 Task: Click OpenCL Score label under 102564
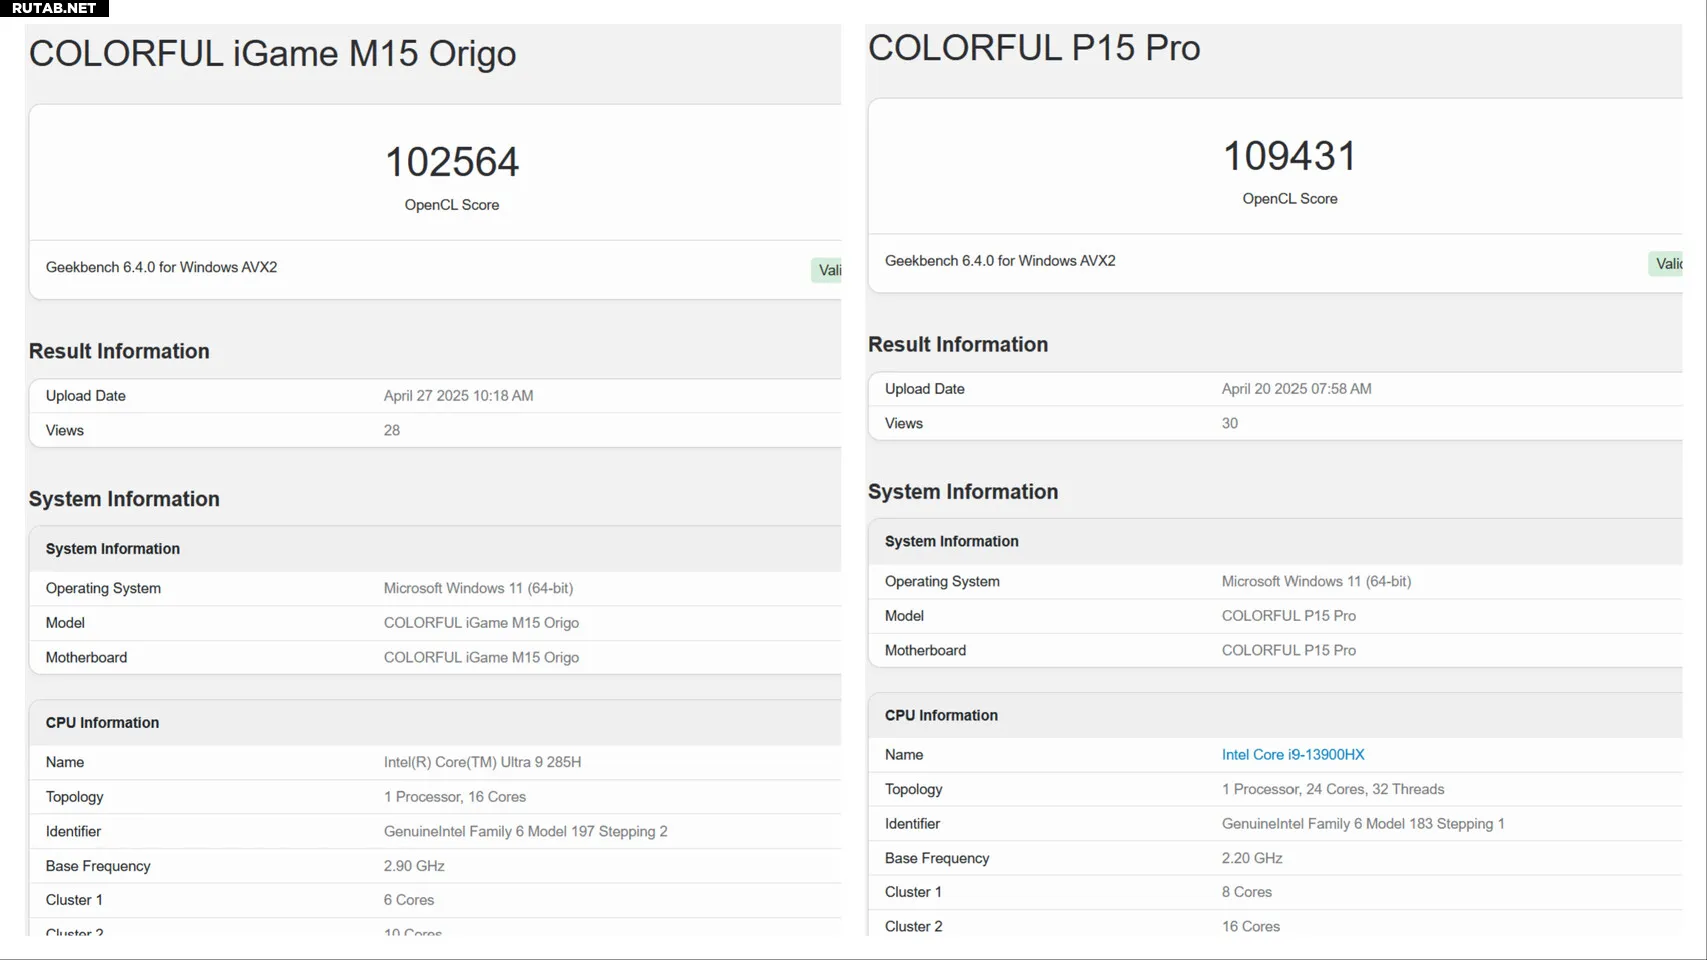coord(452,205)
